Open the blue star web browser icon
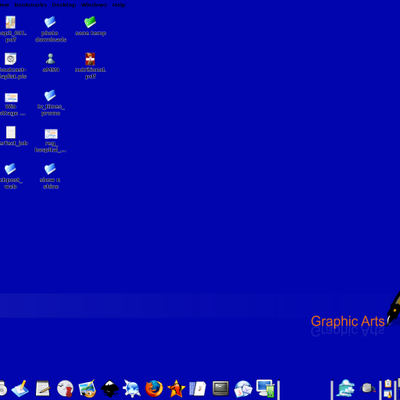The width and height of the screenshot is (400, 400). coord(132,389)
